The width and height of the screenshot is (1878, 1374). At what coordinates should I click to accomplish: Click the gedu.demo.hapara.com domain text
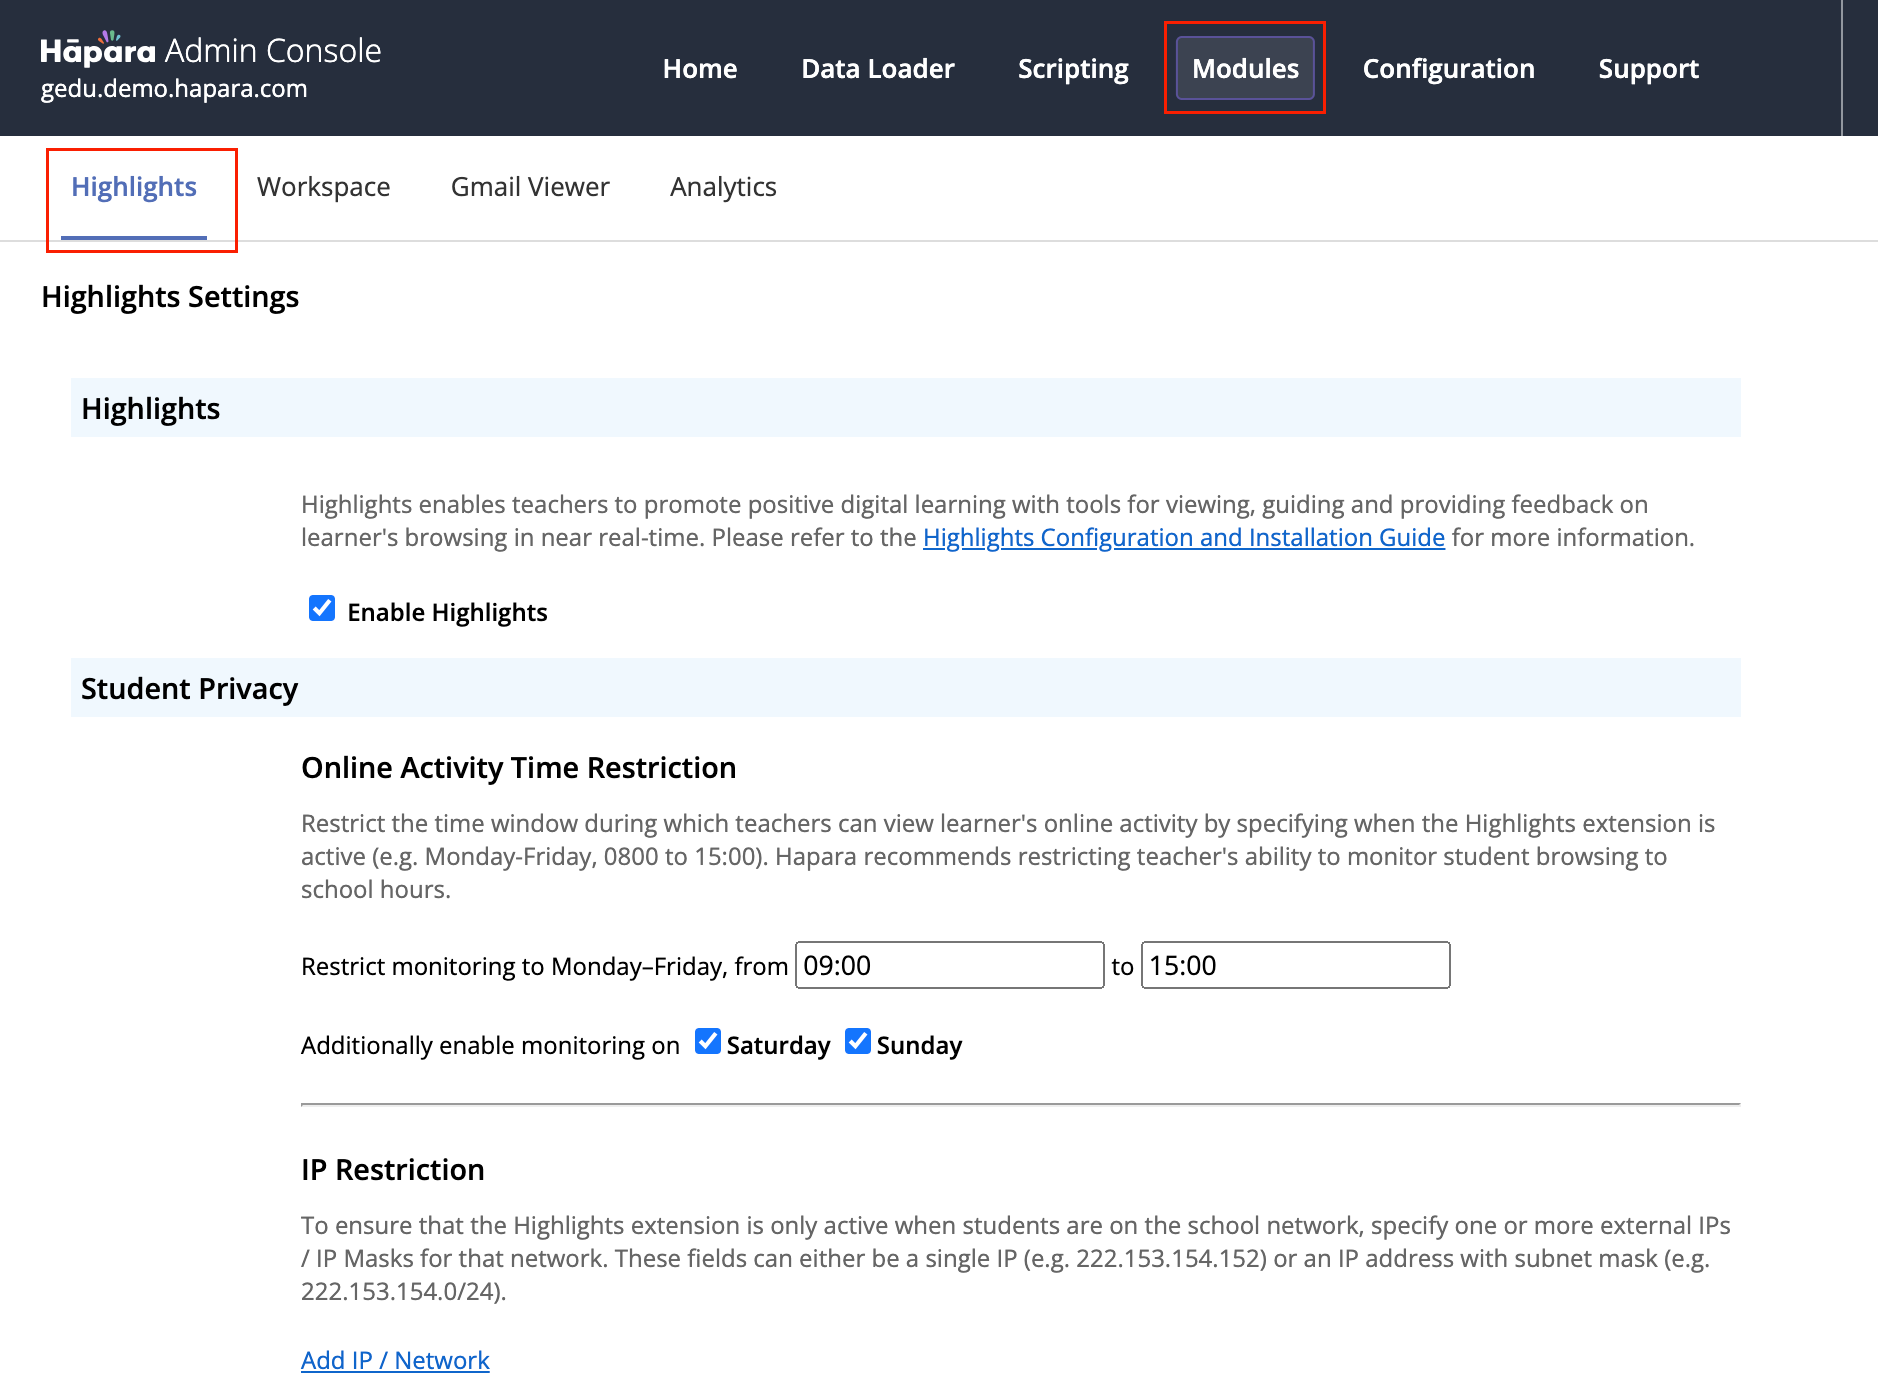click(x=172, y=88)
